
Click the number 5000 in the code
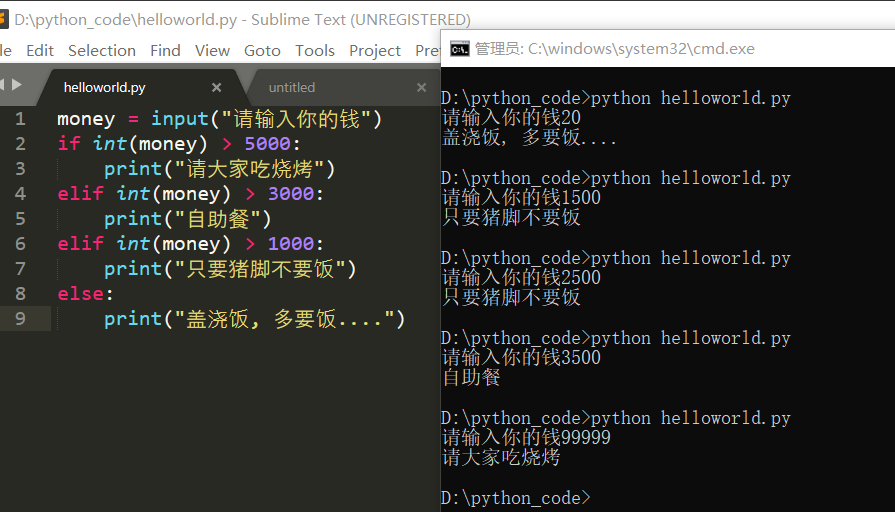(x=268, y=144)
